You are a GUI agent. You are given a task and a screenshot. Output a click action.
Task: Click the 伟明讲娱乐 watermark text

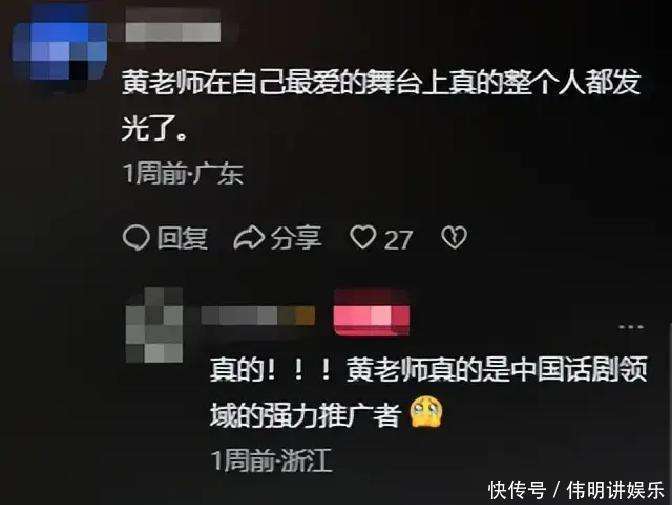pos(615,490)
